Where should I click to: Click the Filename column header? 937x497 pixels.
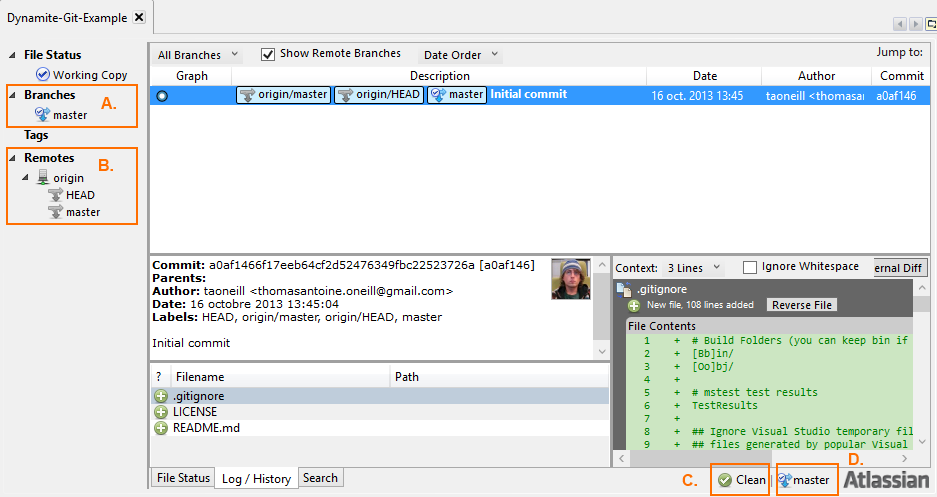click(x=280, y=377)
